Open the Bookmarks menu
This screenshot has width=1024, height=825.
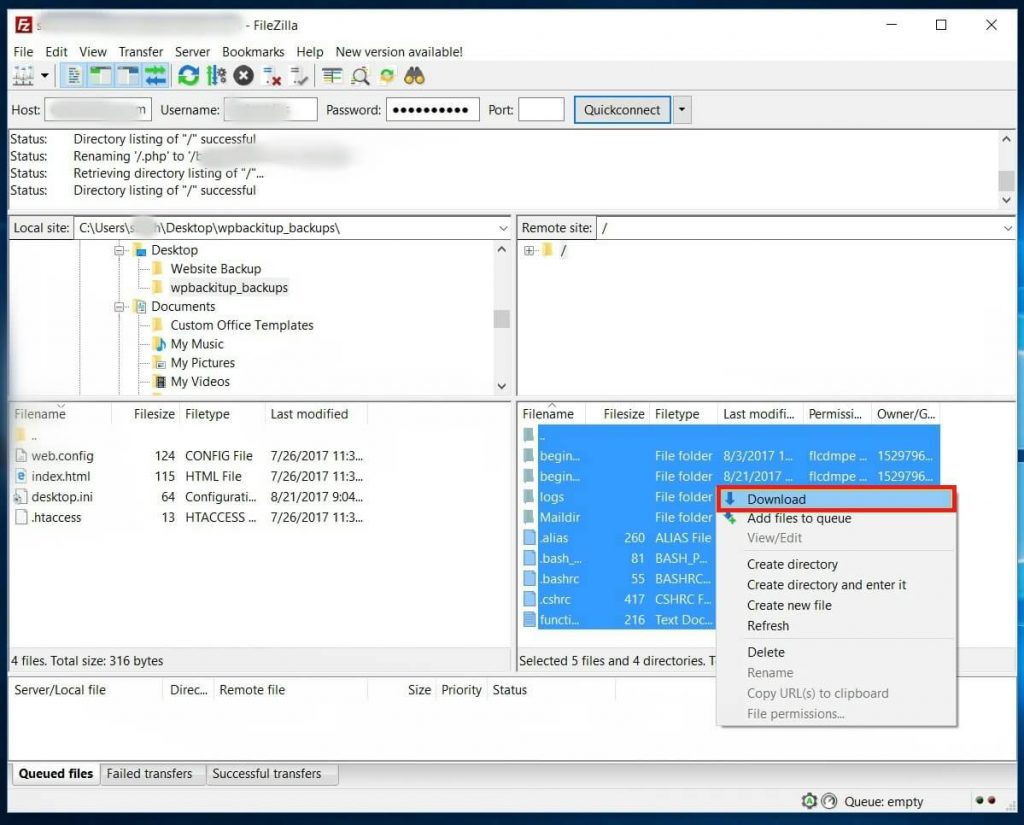[x=253, y=52]
